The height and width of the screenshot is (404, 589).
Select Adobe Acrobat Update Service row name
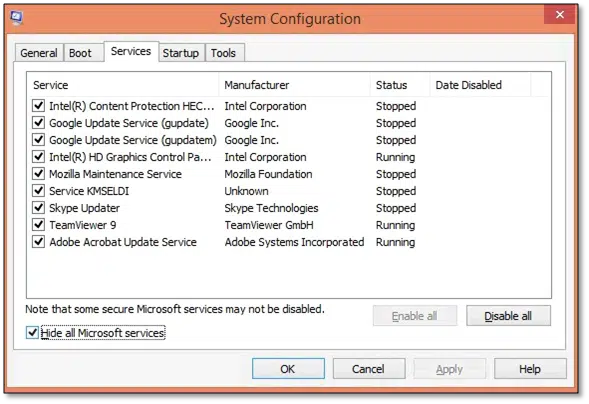(123, 242)
